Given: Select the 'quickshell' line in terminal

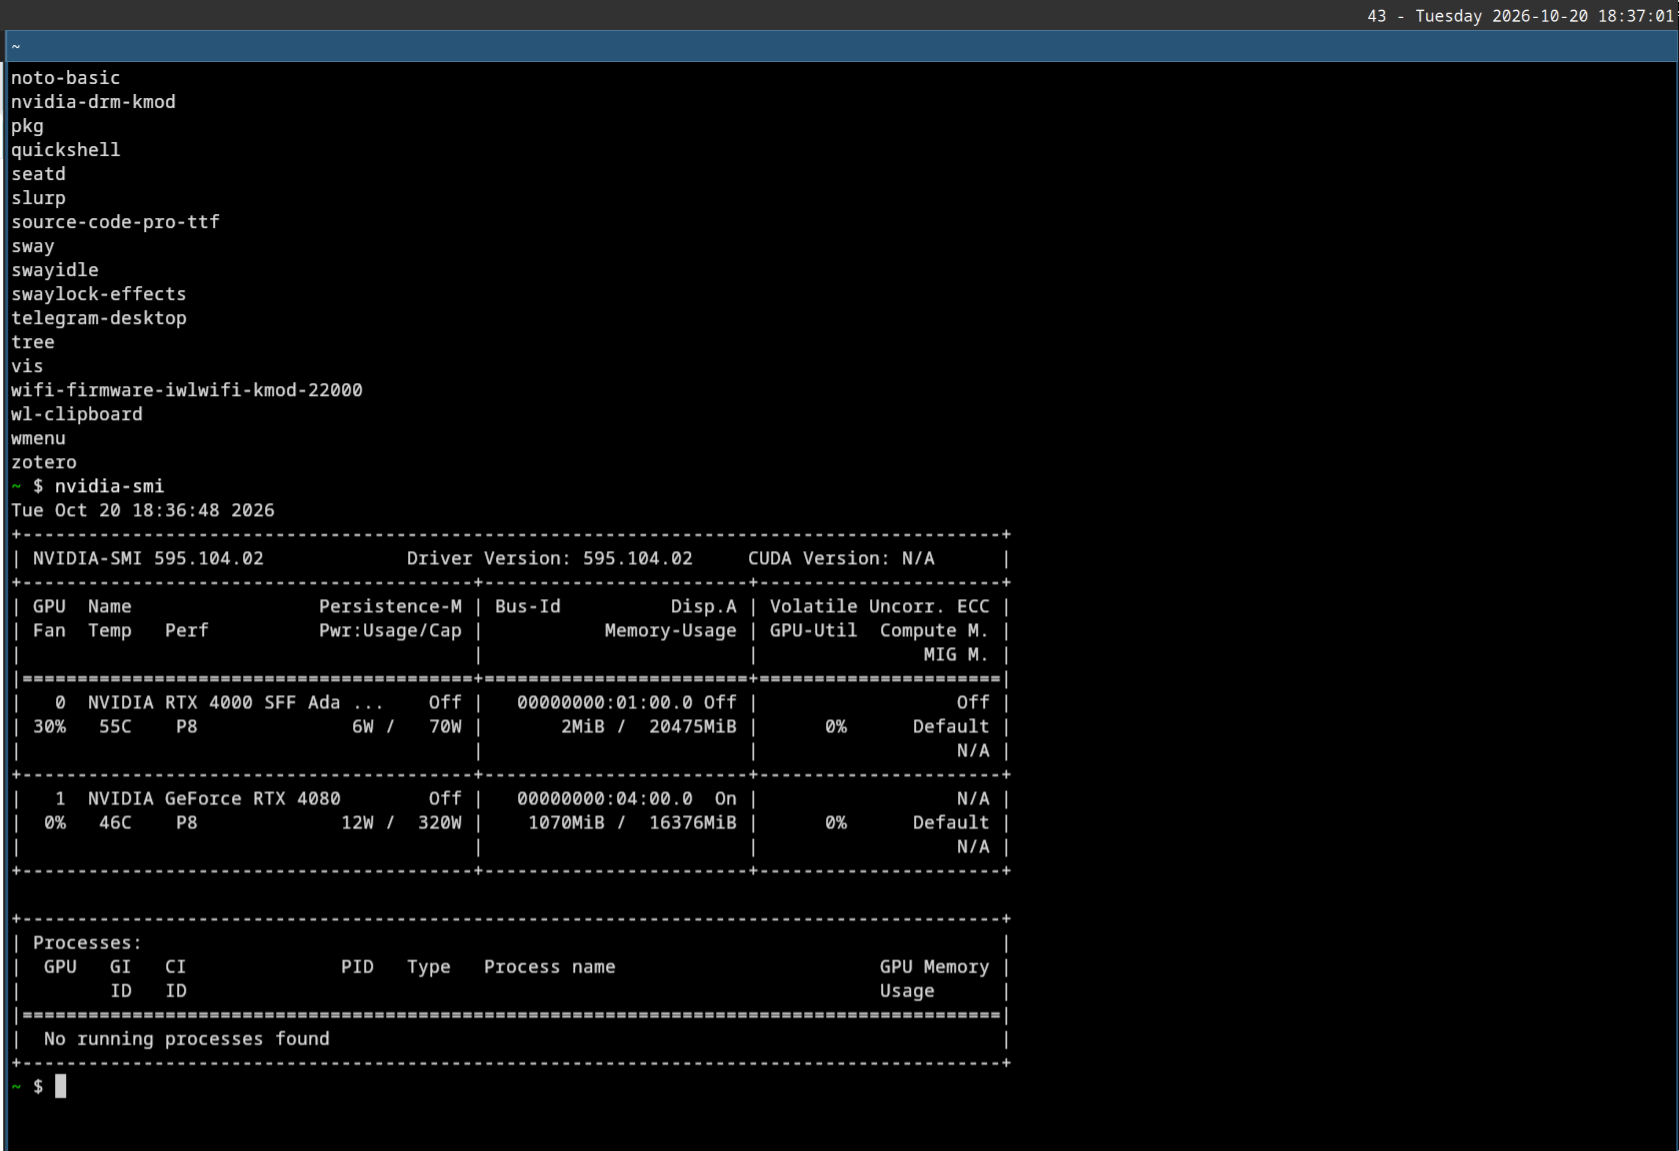Looking at the screenshot, I should tap(65, 150).
